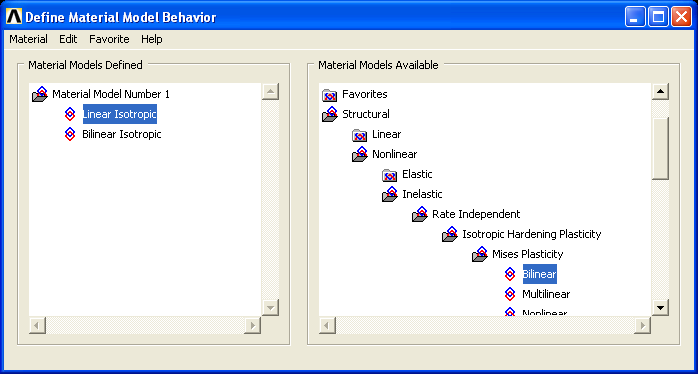Viewport: 698px width, 374px height.
Task: Open the Edit menu
Action: pyautogui.click(x=68, y=39)
